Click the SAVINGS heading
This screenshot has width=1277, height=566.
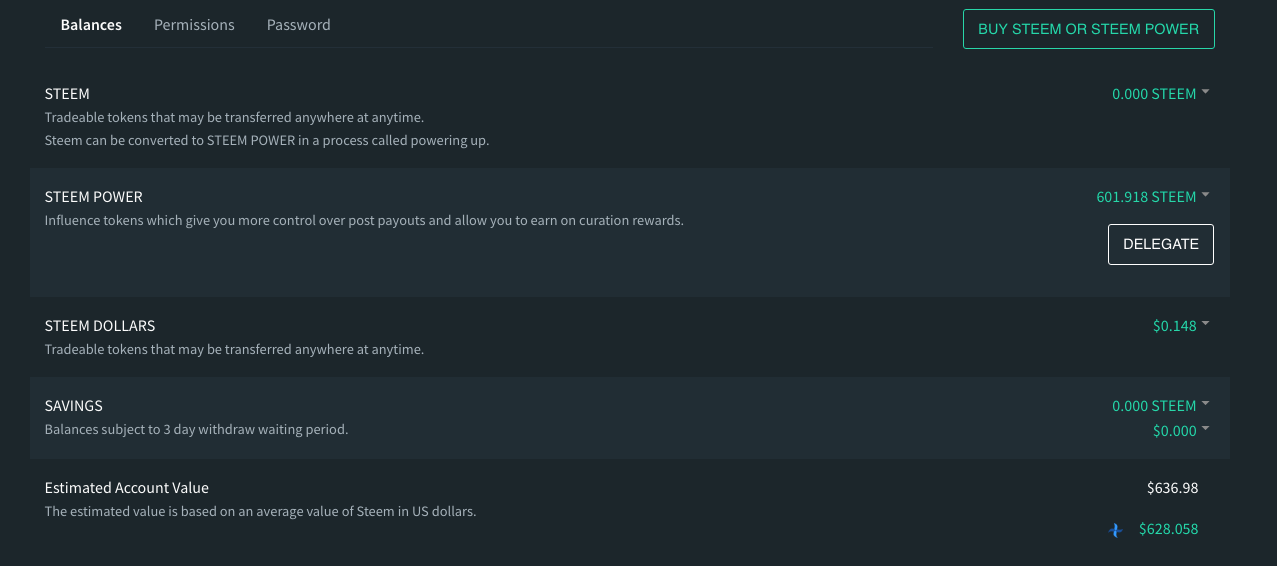pos(74,406)
